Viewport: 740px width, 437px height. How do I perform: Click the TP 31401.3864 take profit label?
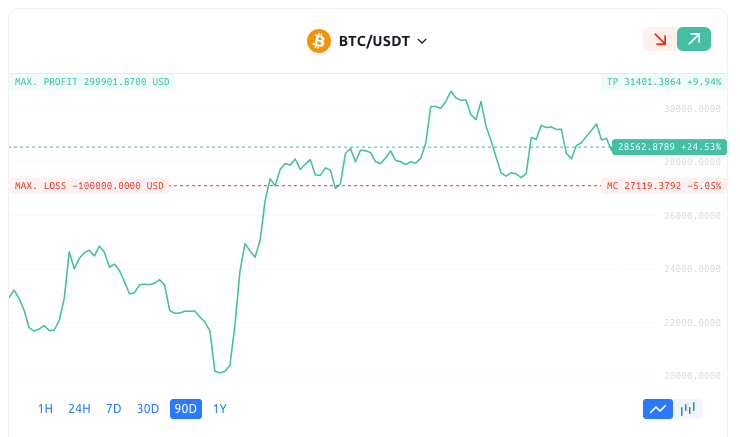(x=664, y=82)
